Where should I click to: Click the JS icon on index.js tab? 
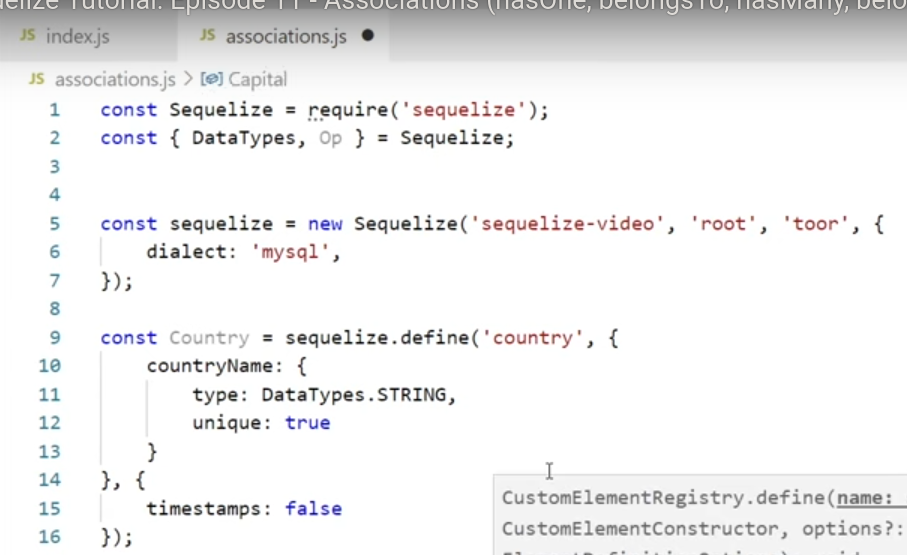coord(28,35)
